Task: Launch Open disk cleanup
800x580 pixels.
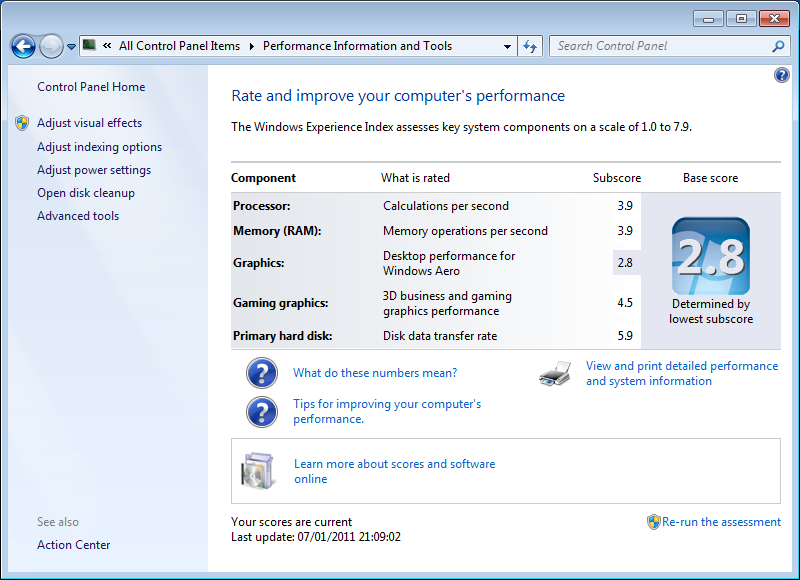Action: pyautogui.click(x=86, y=193)
